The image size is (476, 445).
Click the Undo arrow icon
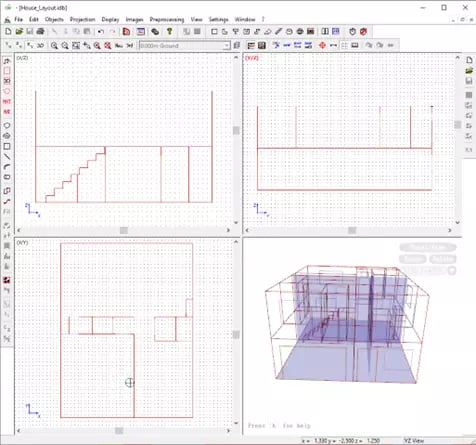pyautogui.click(x=101, y=32)
